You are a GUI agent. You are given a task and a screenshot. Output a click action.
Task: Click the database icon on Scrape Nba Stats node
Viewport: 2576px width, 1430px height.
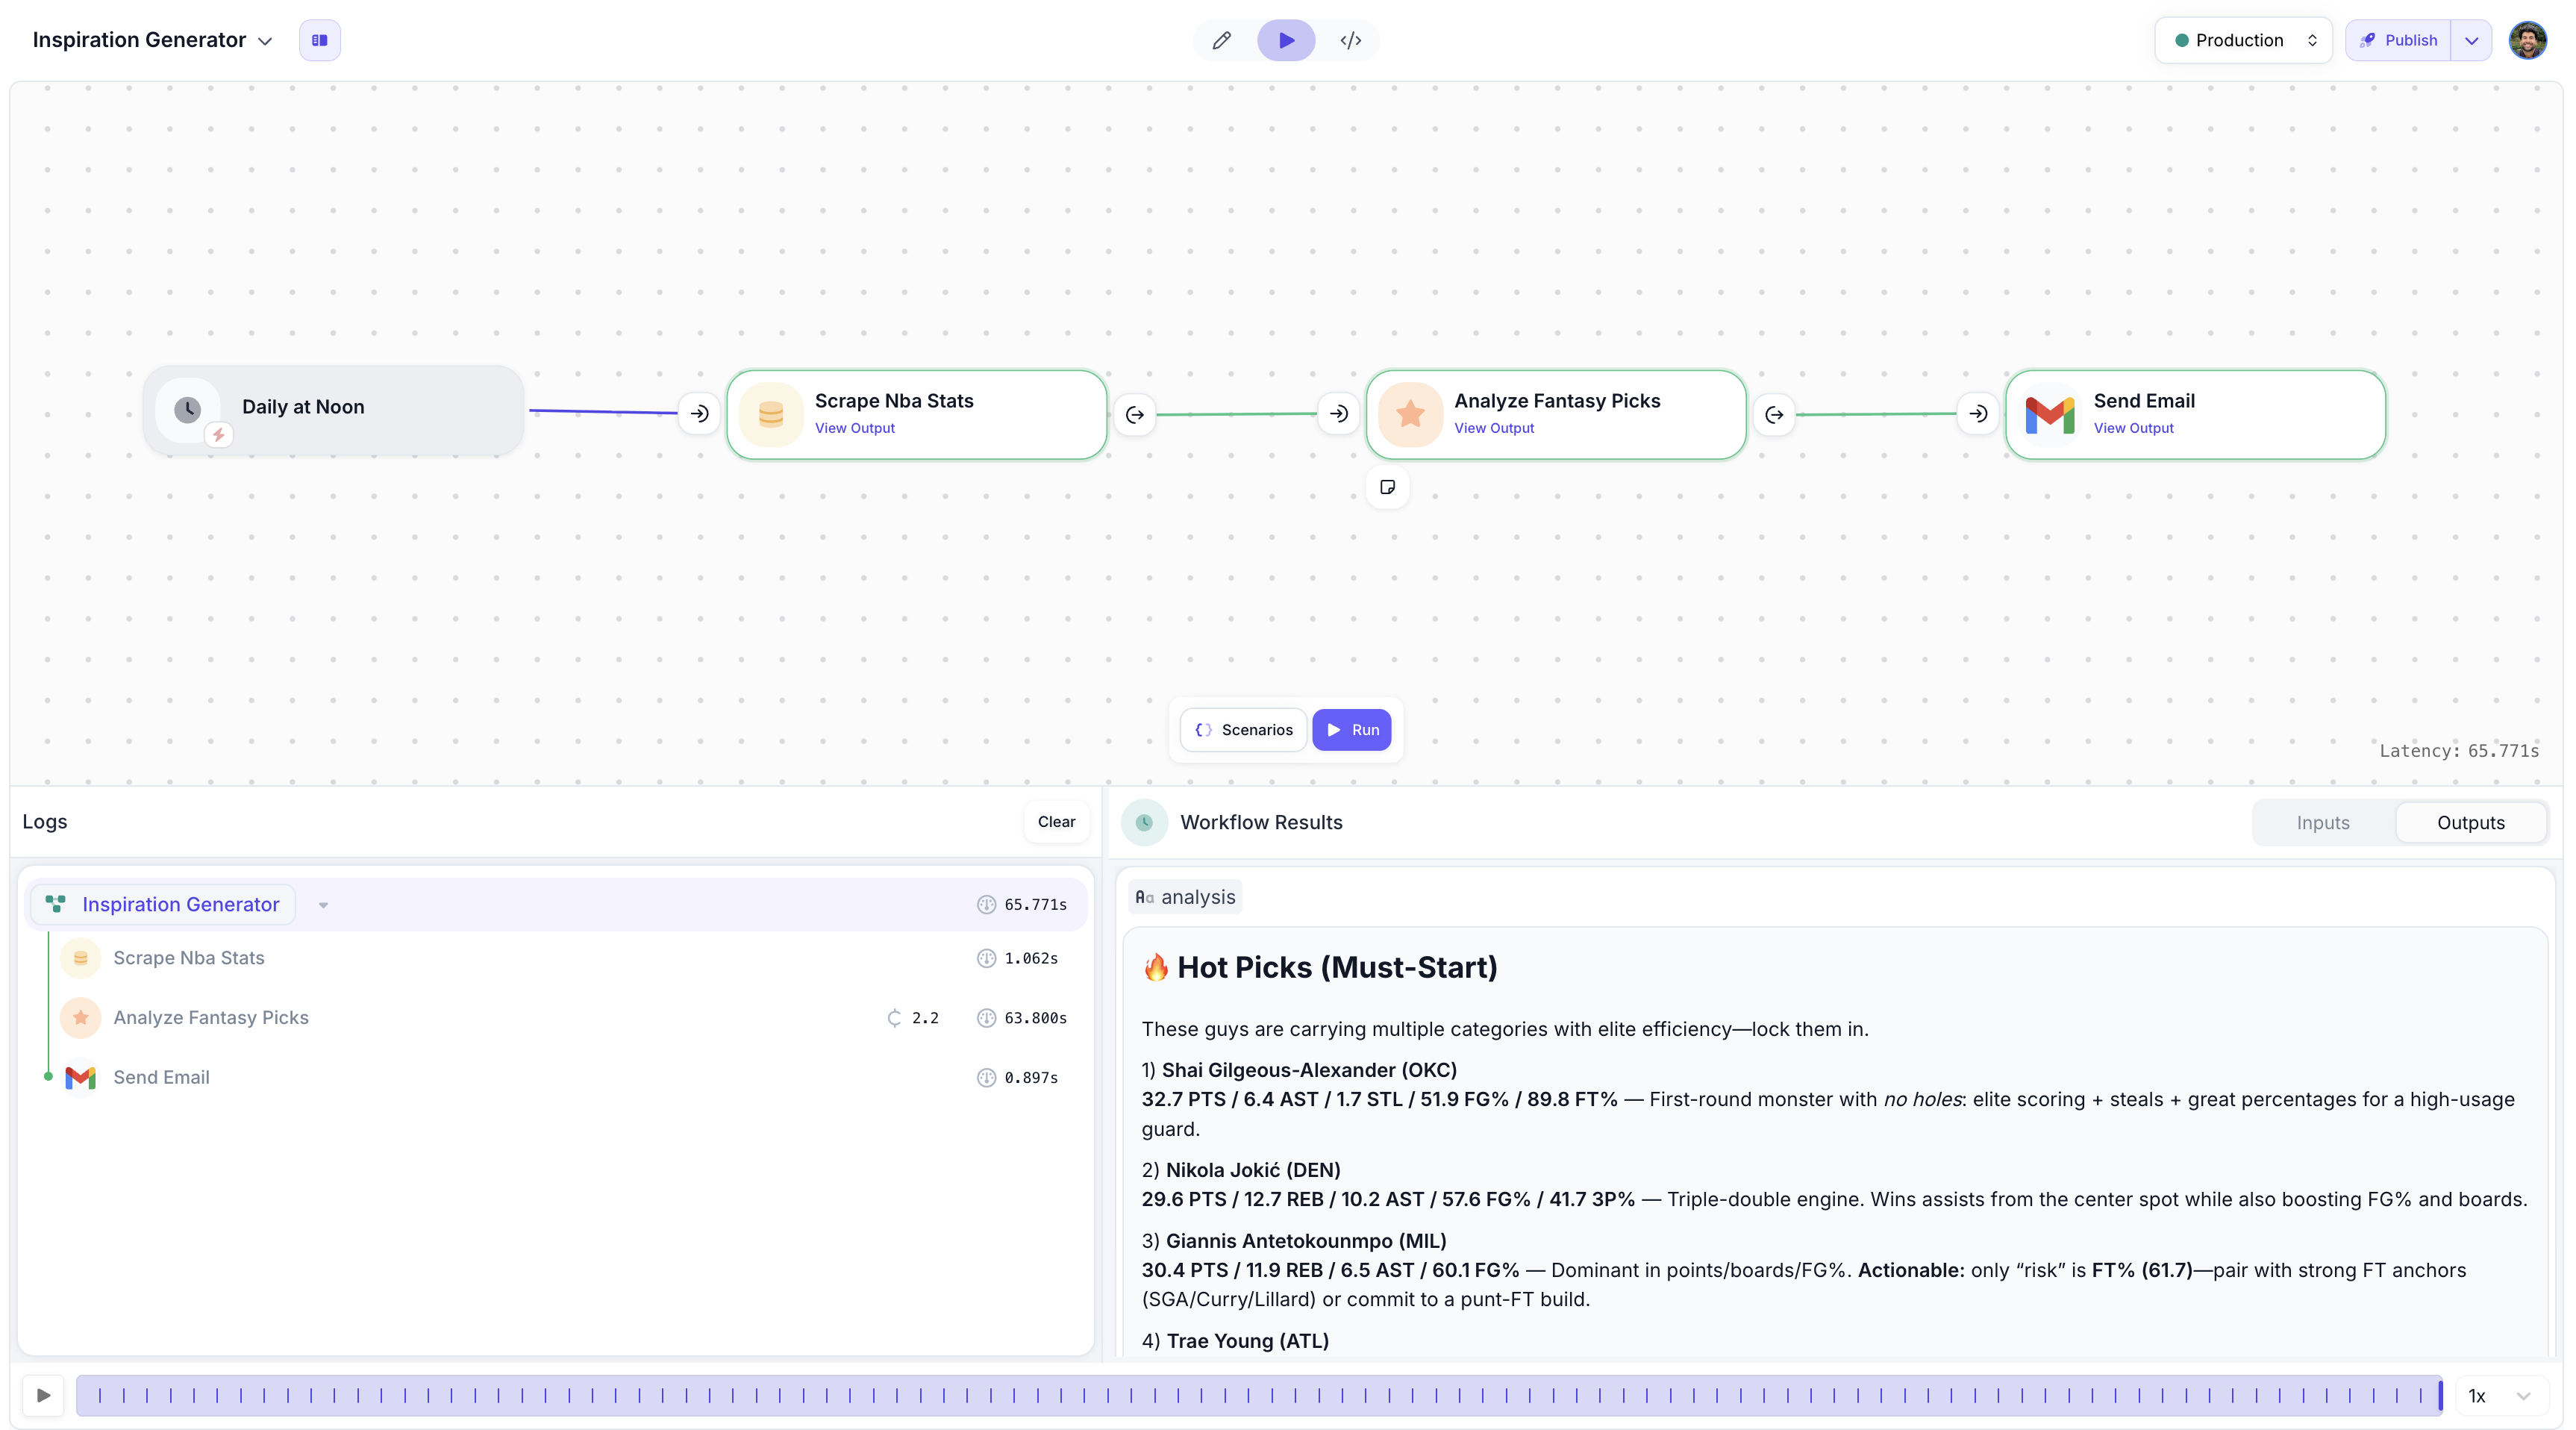(x=771, y=414)
